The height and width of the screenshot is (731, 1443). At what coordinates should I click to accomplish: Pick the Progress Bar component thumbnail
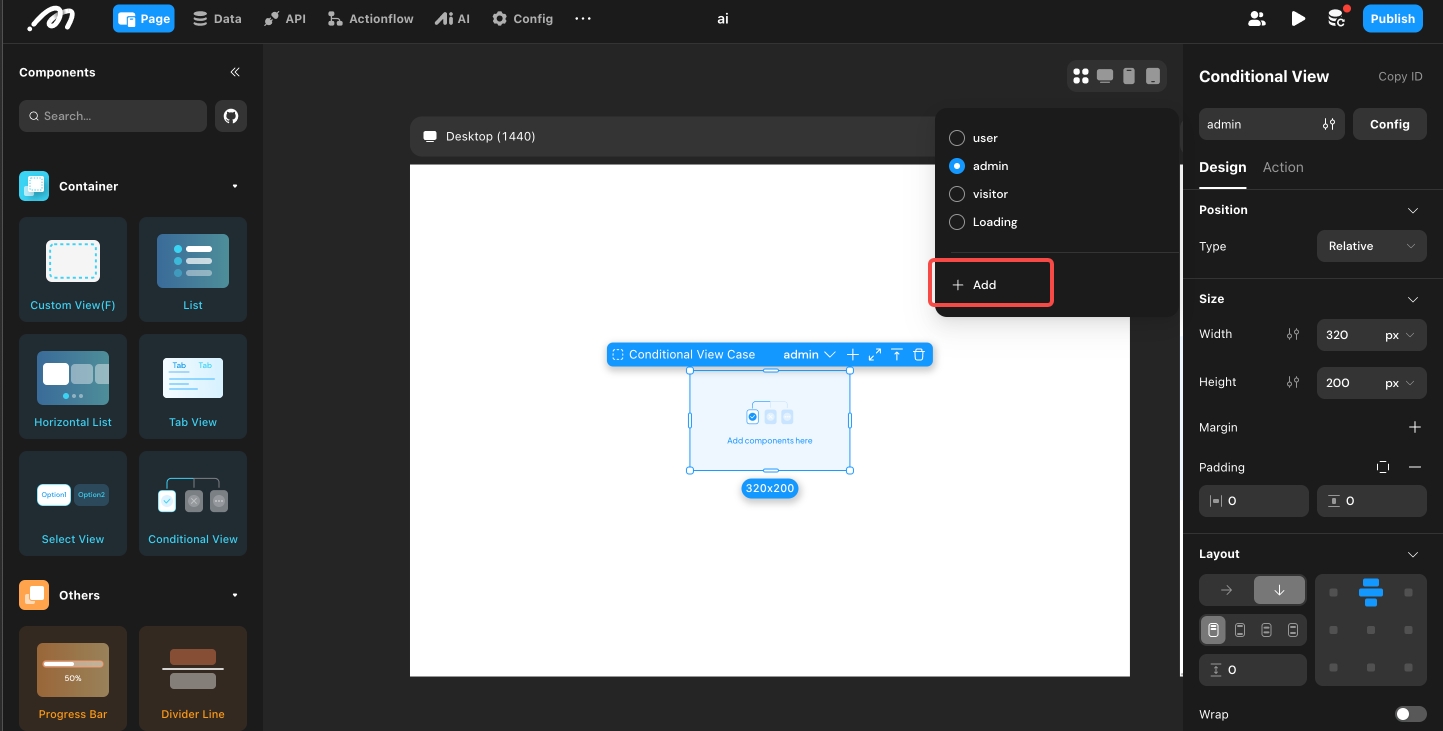point(73,679)
